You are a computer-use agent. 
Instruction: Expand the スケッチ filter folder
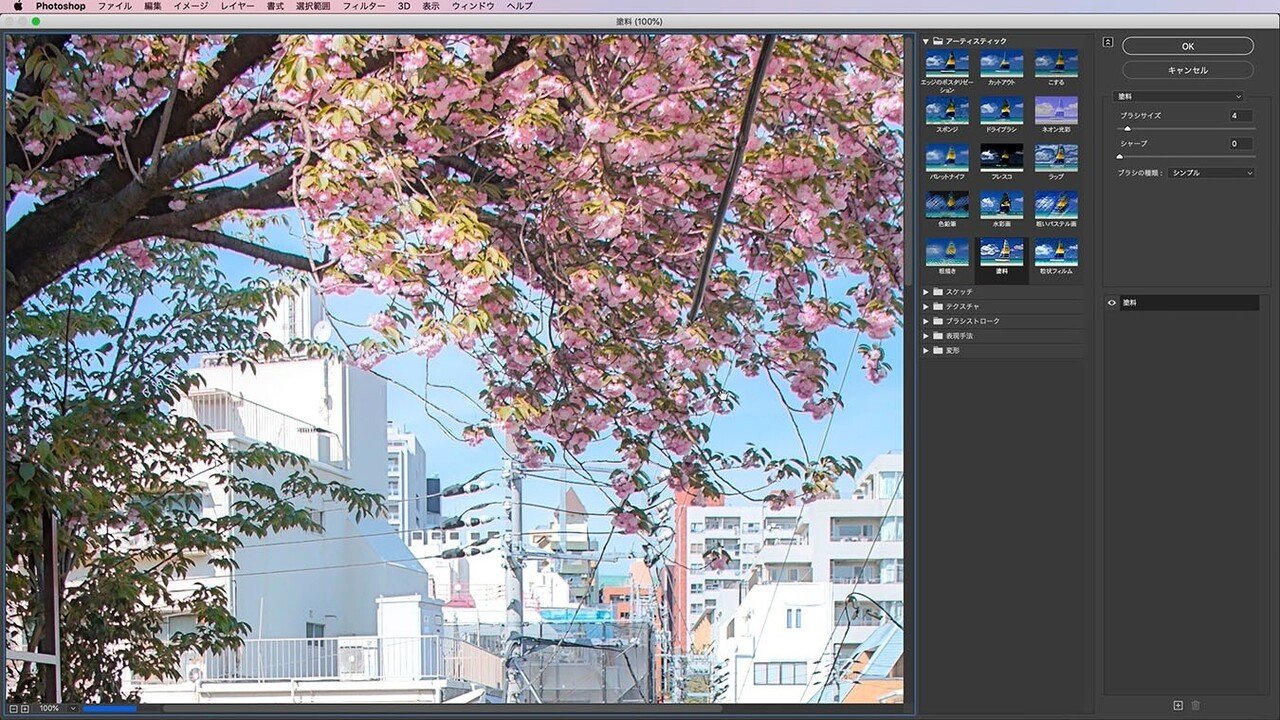pyautogui.click(x=926, y=291)
